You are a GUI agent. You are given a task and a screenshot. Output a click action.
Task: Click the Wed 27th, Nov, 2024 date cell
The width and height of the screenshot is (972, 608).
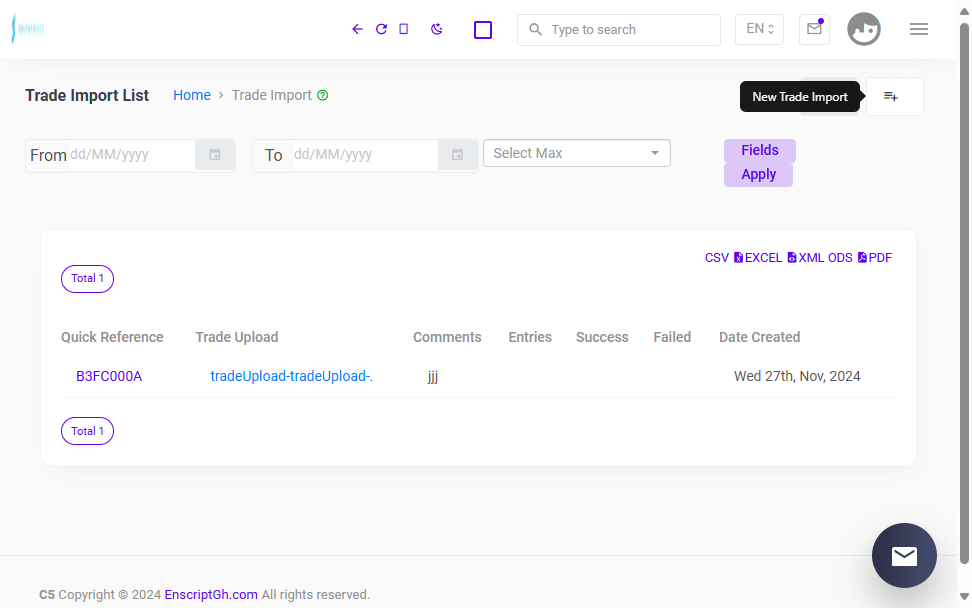click(797, 376)
